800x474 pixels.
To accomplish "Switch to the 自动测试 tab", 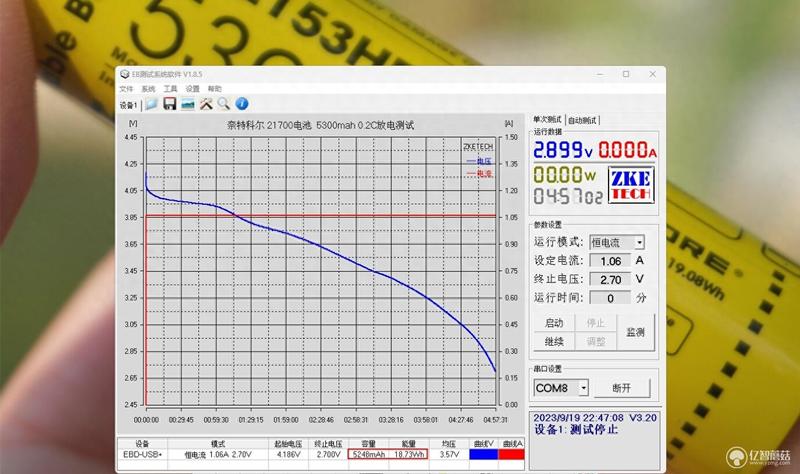I will point(582,120).
